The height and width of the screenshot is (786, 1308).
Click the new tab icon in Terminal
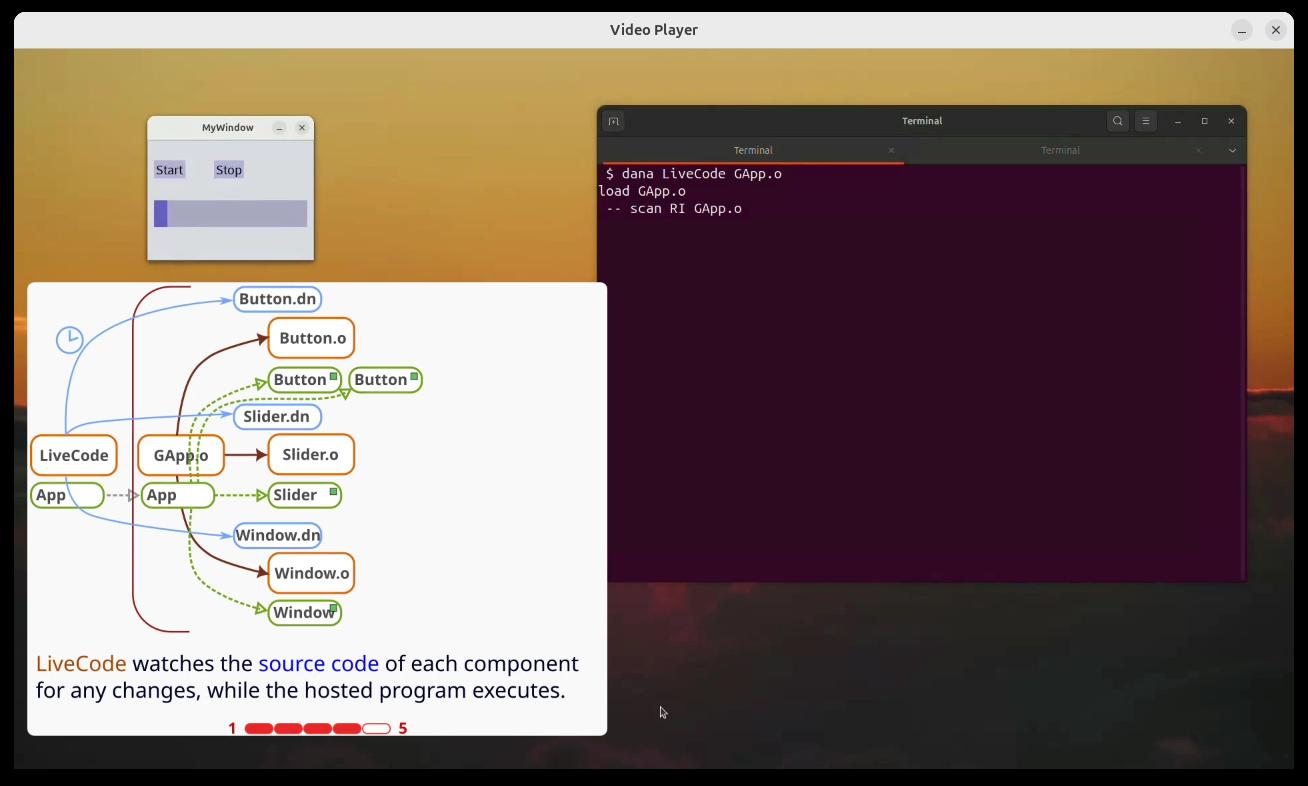[614, 121]
